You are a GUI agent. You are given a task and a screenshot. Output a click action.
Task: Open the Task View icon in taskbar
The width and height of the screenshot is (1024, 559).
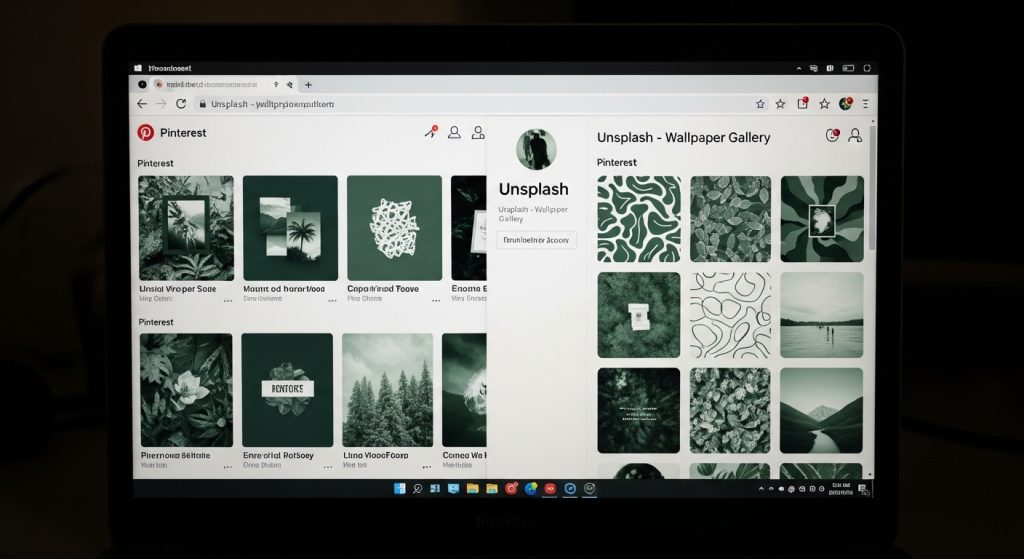tap(435, 488)
